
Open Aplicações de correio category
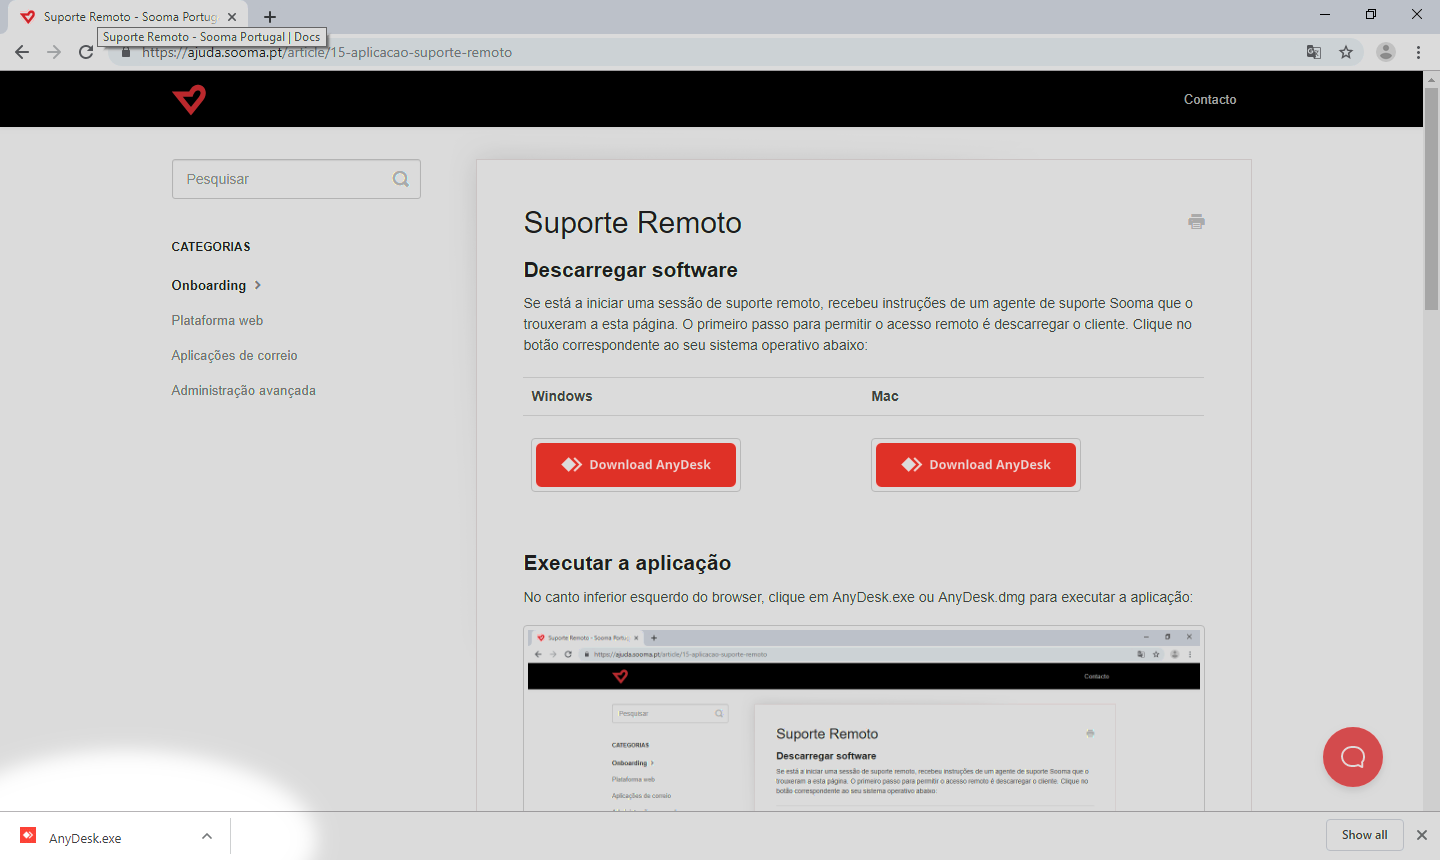click(234, 355)
